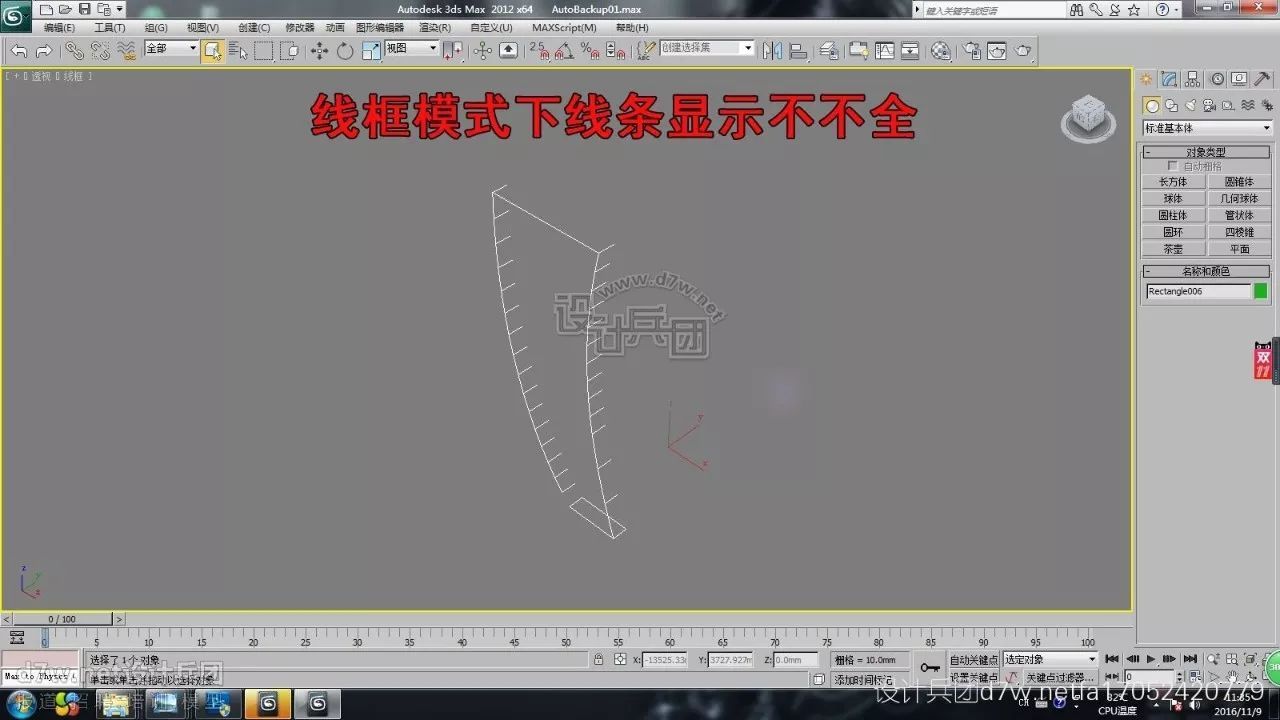
Task: Open the 标准基本体 primitives dropdown
Action: pos(1205,128)
